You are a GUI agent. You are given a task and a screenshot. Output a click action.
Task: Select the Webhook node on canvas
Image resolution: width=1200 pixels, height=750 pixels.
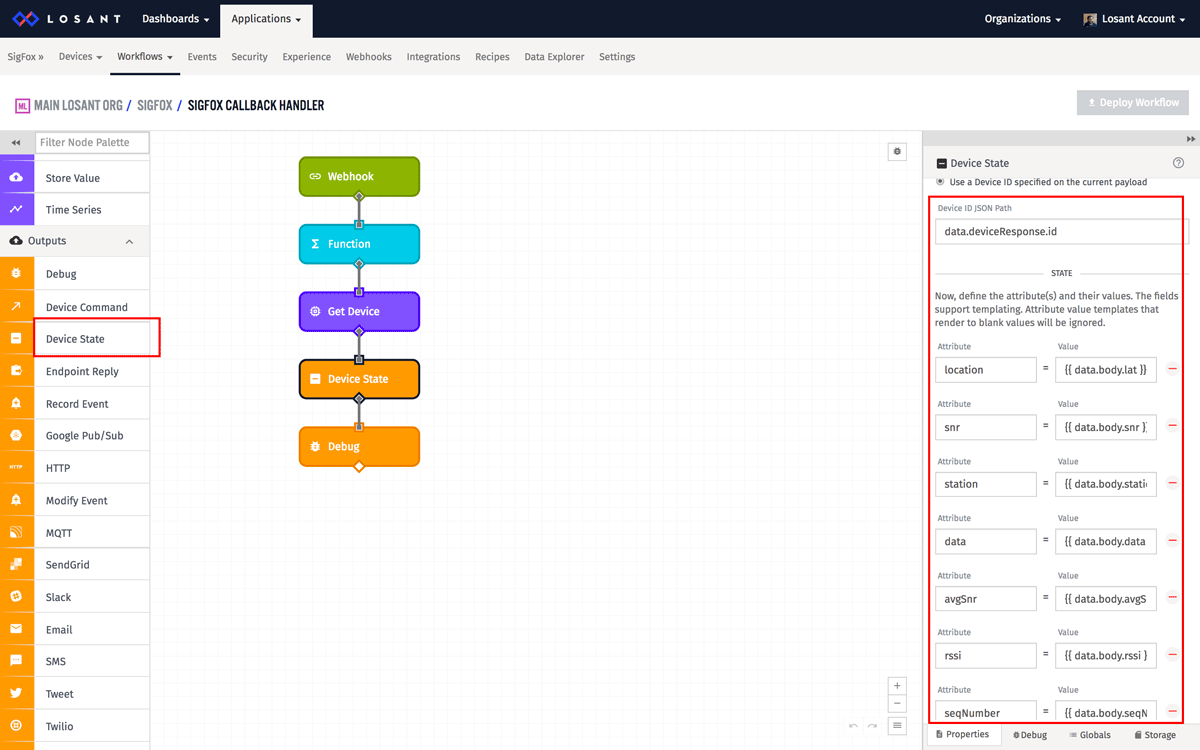point(359,176)
